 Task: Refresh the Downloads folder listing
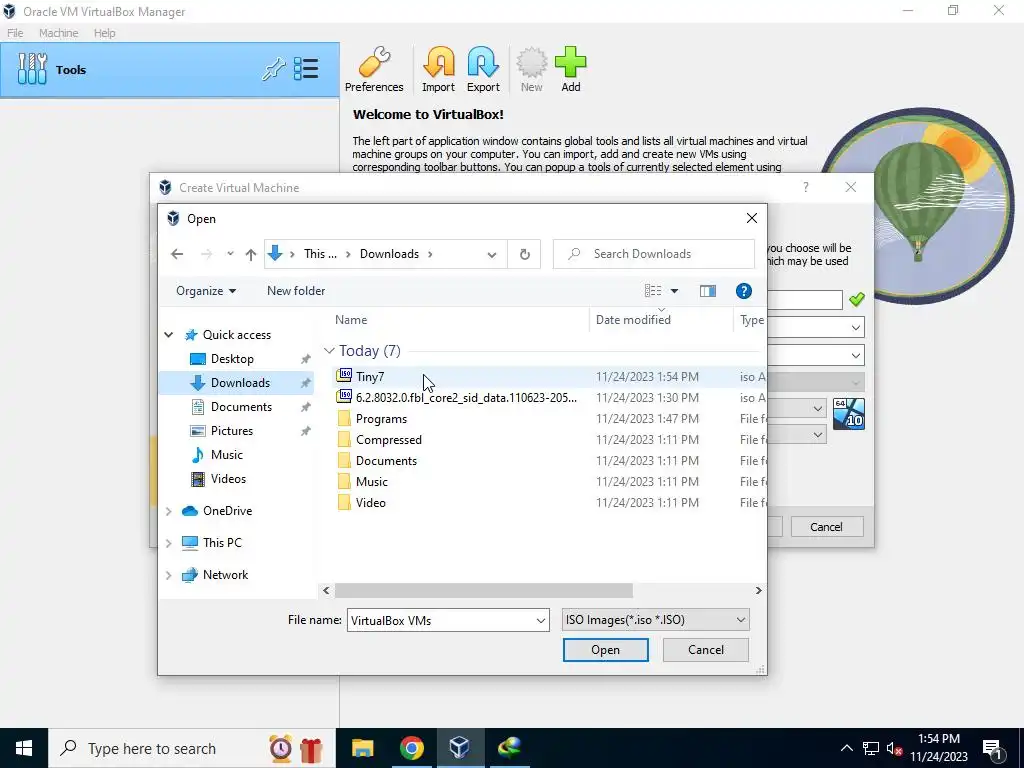pyautogui.click(x=524, y=254)
